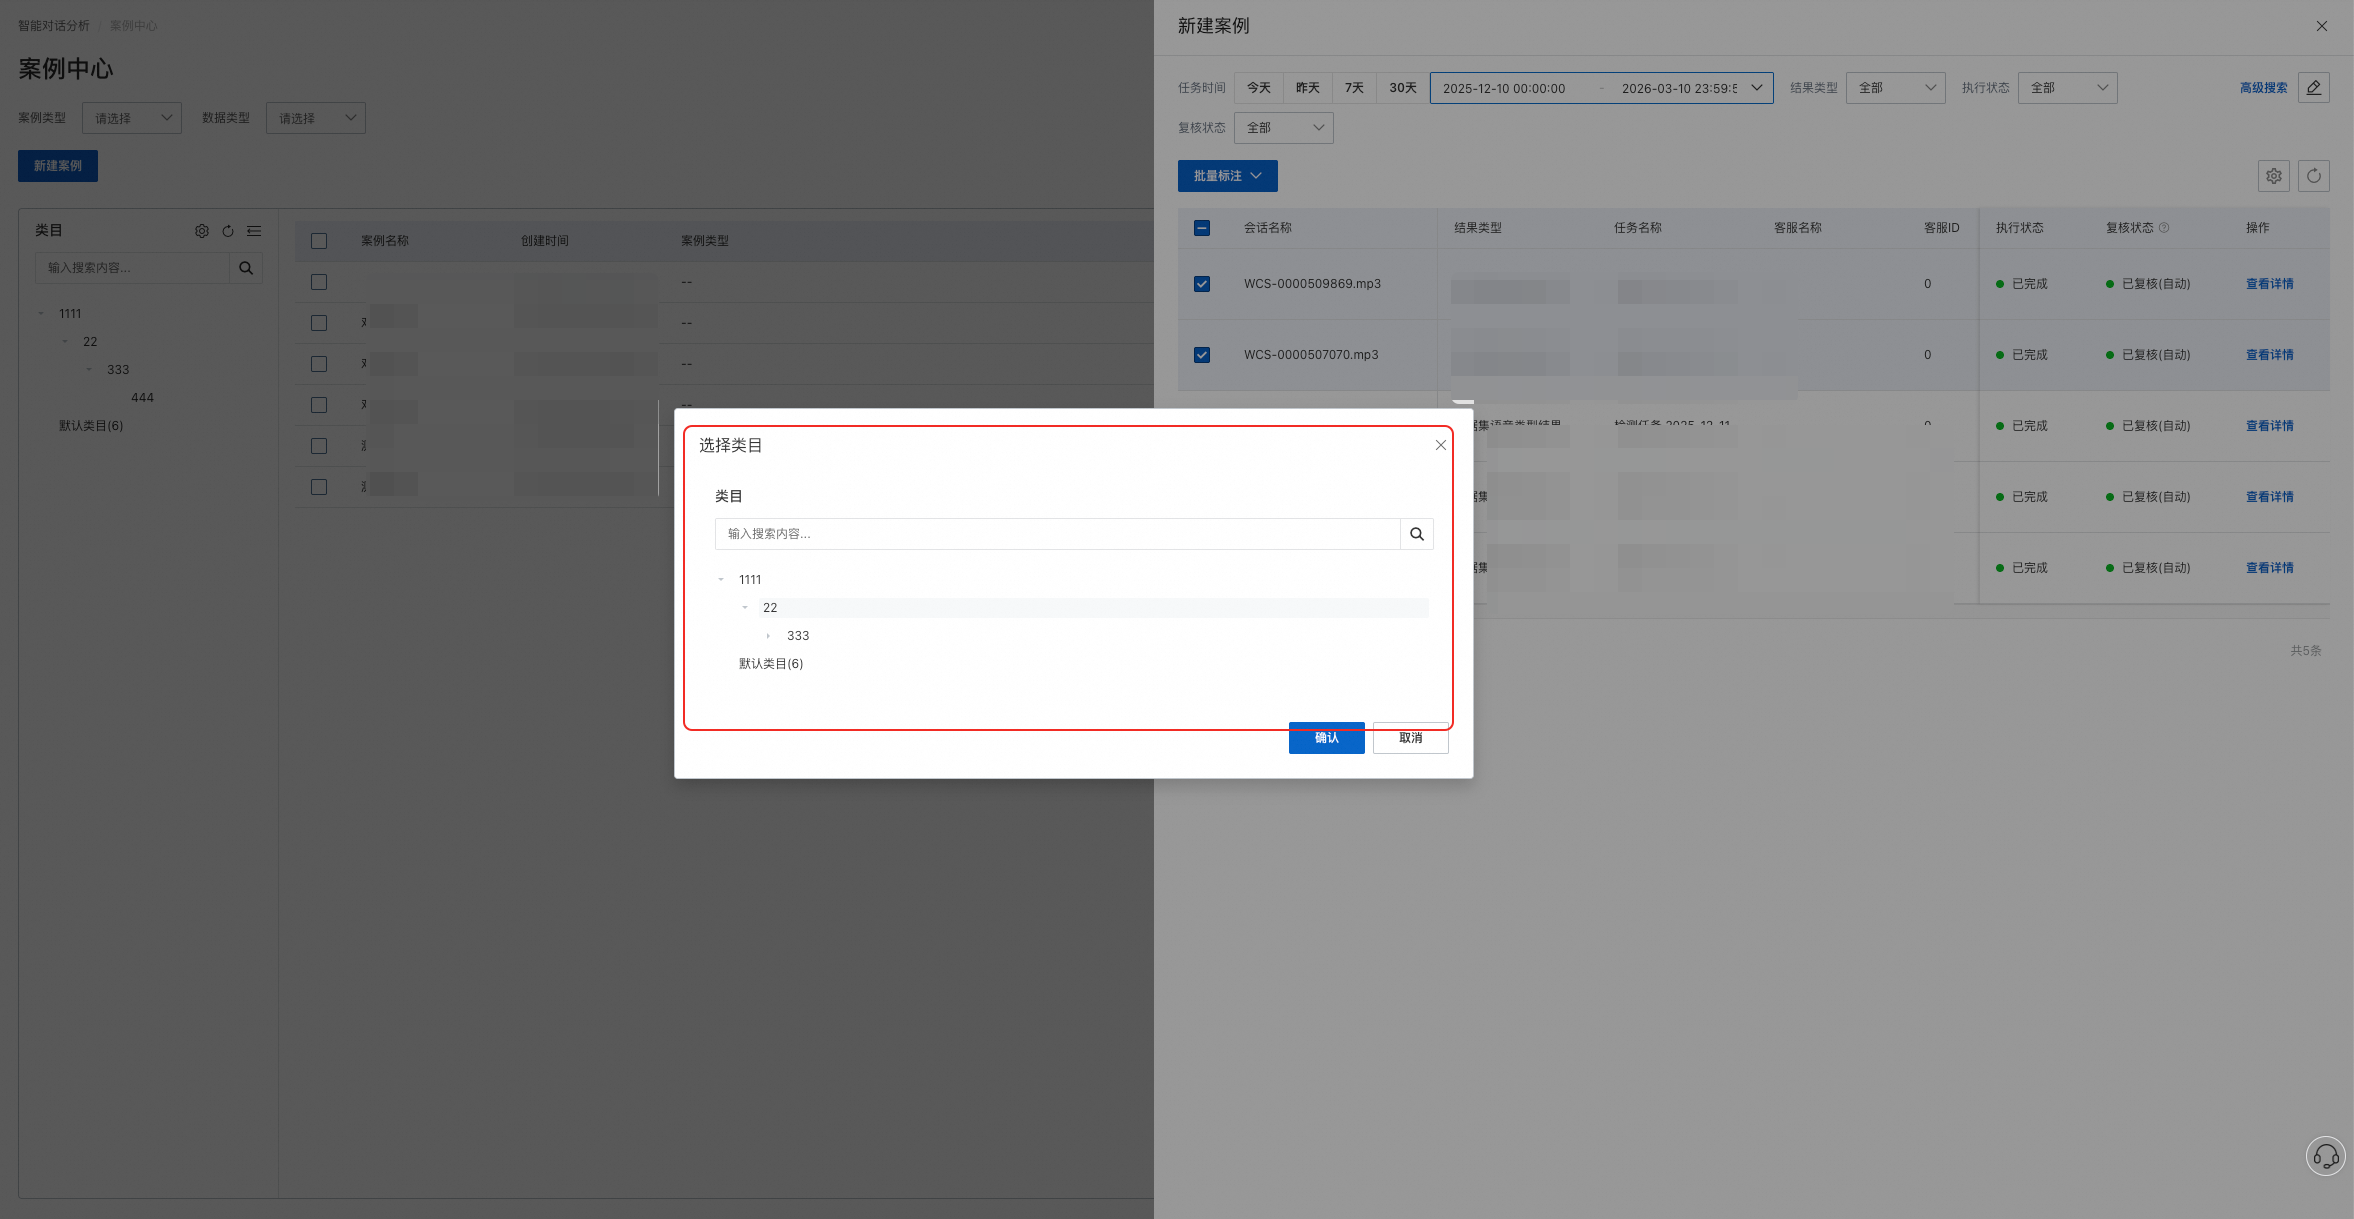Open the batch annotate dropdown
The height and width of the screenshot is (1219, 2354).
1227,176
